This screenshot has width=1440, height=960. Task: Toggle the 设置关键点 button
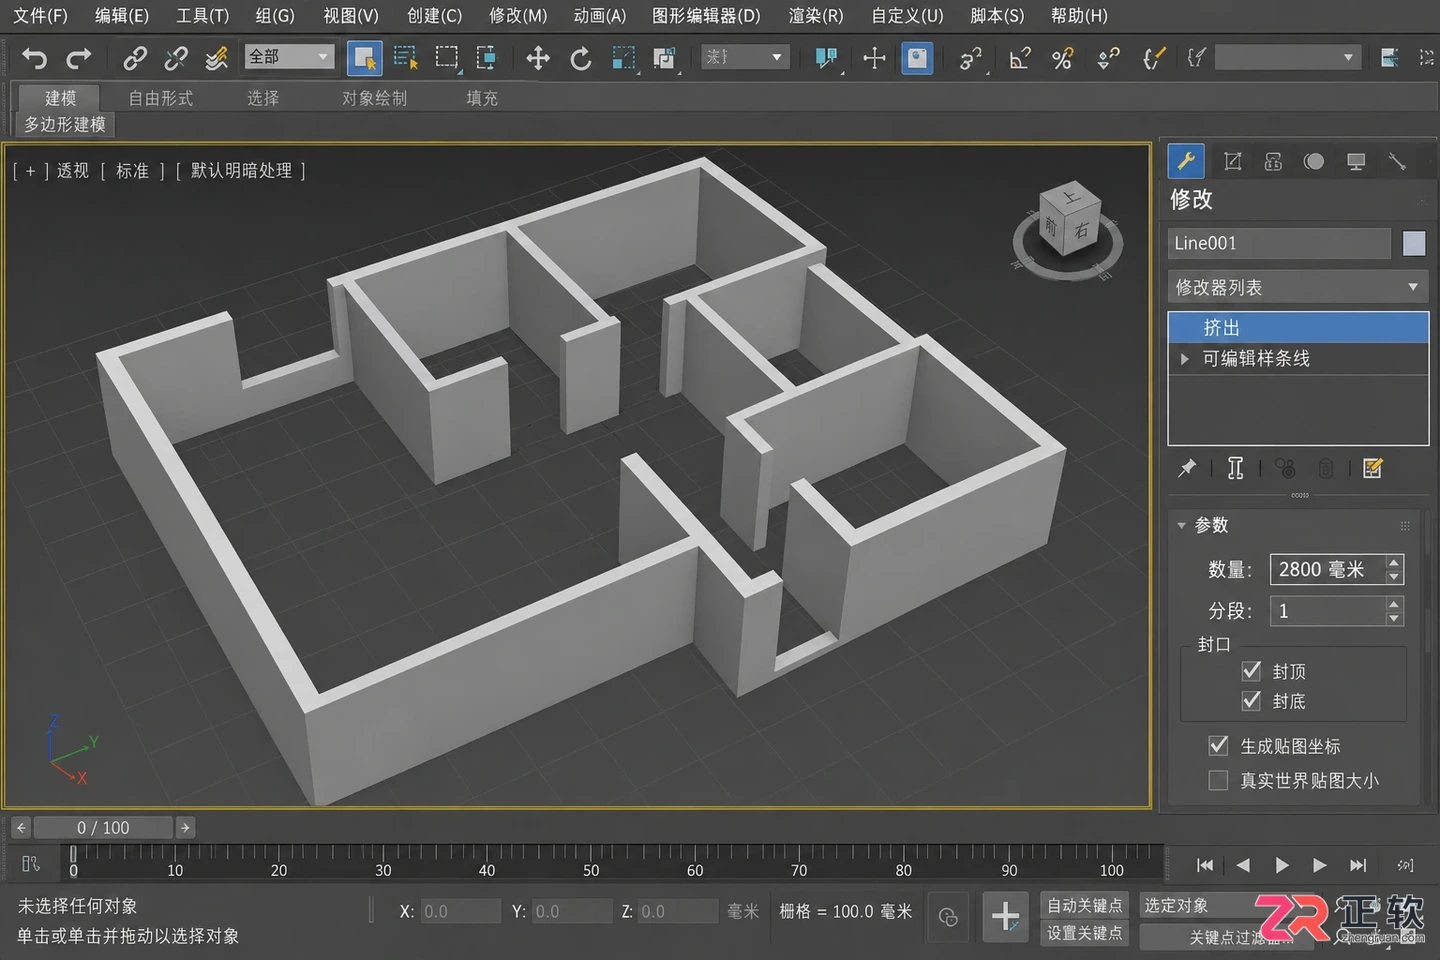click(x=1085, y=933)
